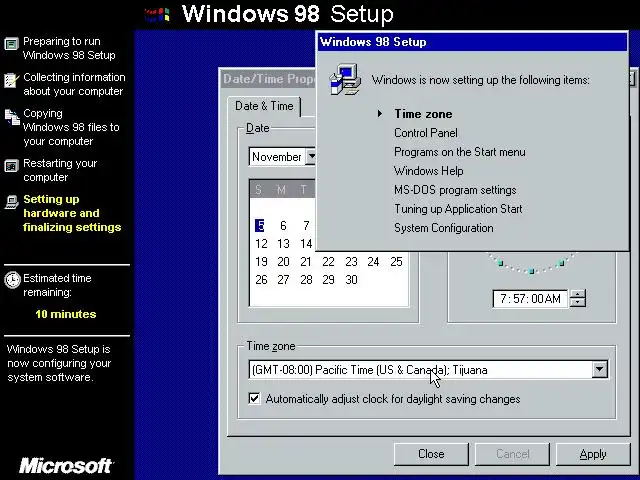Click the Windows flag logo in header
The height and width of the screenshot is (480, 640).
click(x=157, y=15)
